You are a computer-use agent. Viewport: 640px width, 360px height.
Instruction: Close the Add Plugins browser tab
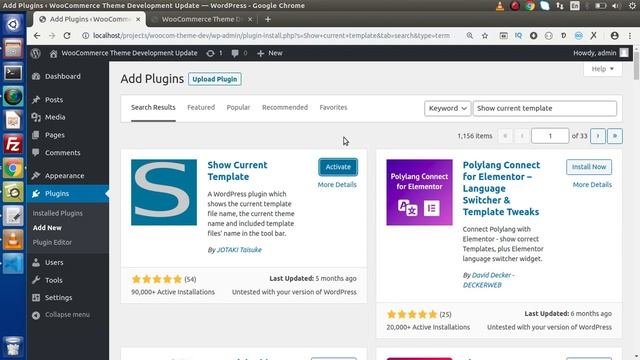point(138,19)
